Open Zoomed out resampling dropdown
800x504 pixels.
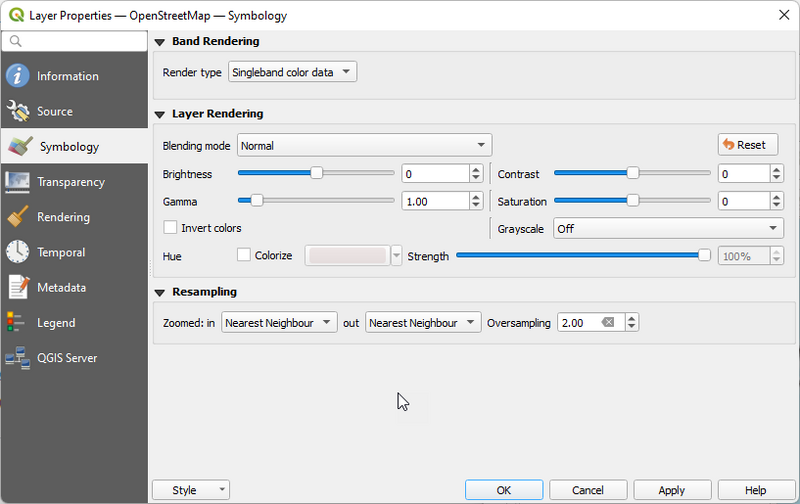[x=423, y=322]
